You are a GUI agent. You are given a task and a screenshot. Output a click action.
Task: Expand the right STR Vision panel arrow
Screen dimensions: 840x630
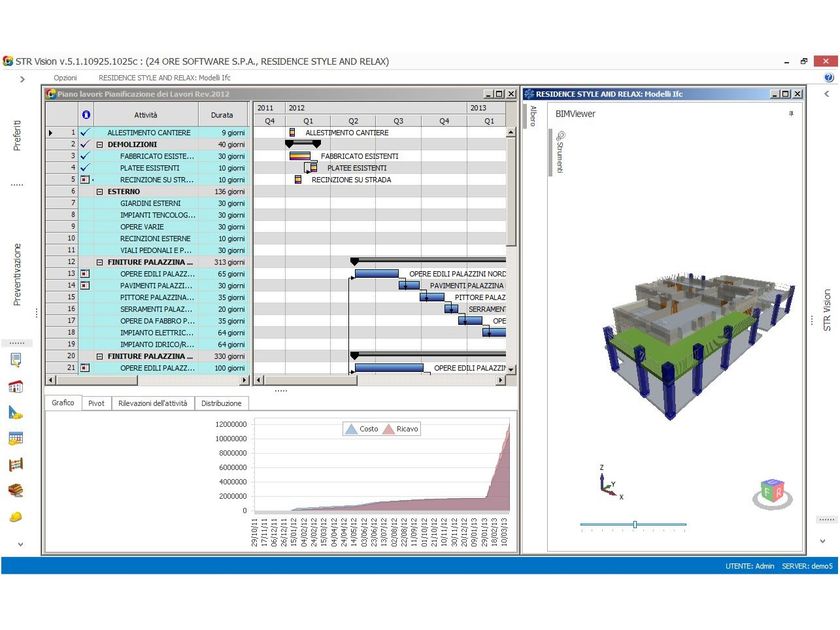(827, 94)
